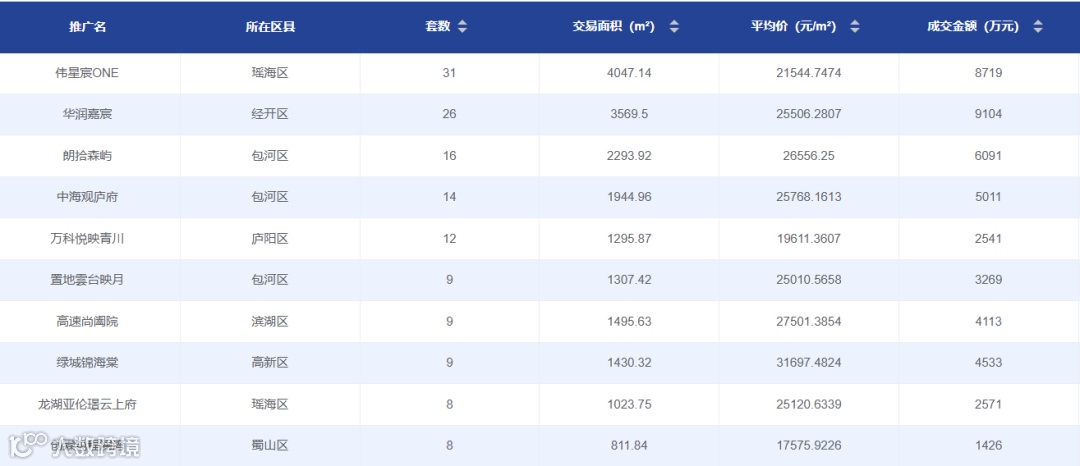Click the average price 27501.3854
This screenshot has height=466, width=1080.
[809, 321]
